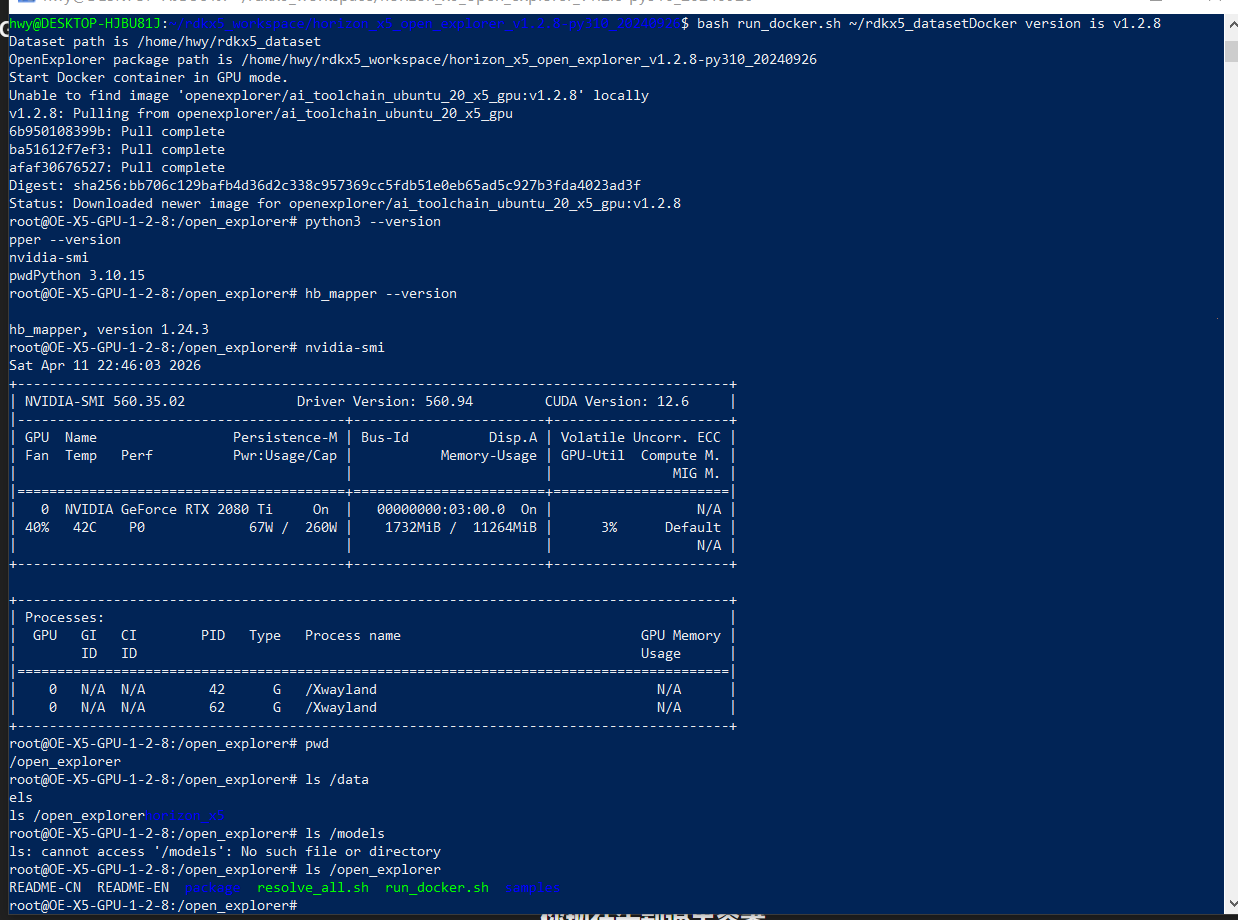
Task: Click the 'Persistence-M' column header
Action: coord(285,437)
